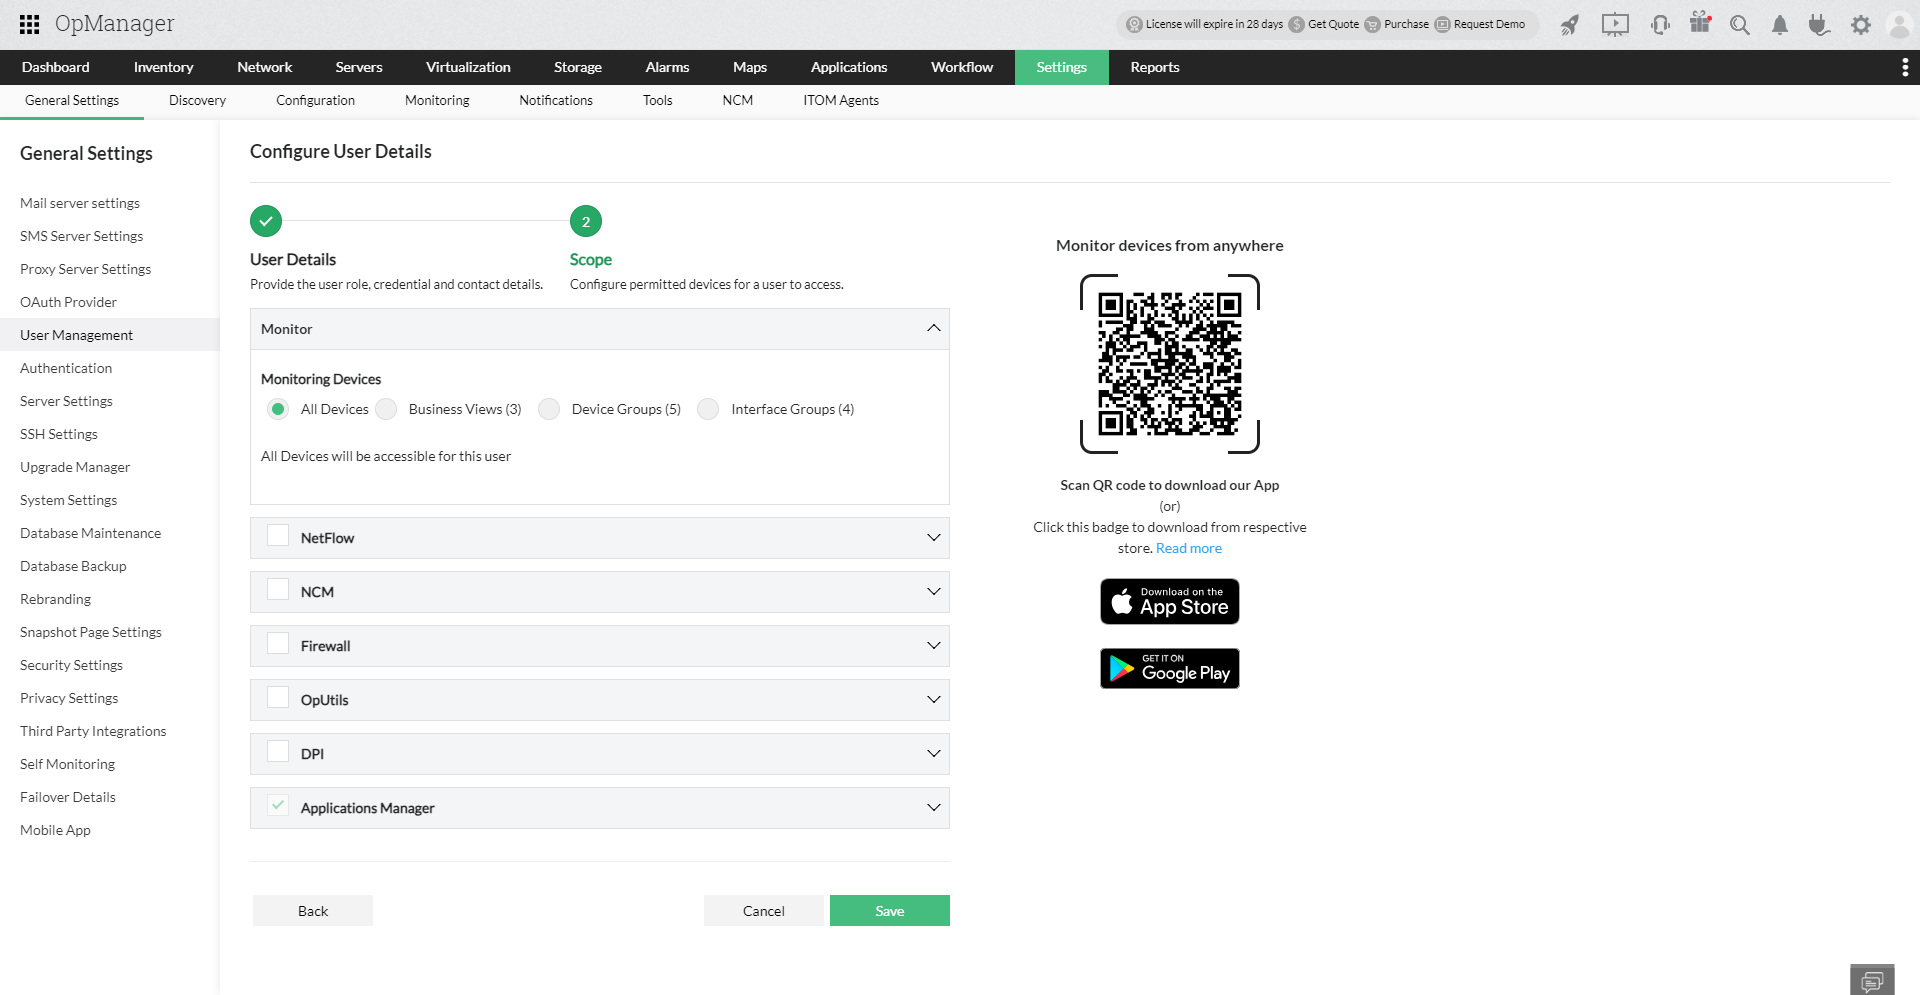The width and height of the screenshot is (1920, 995).
Task: Click the Purchase cart icon
Action: click(x=1372, y=25)
